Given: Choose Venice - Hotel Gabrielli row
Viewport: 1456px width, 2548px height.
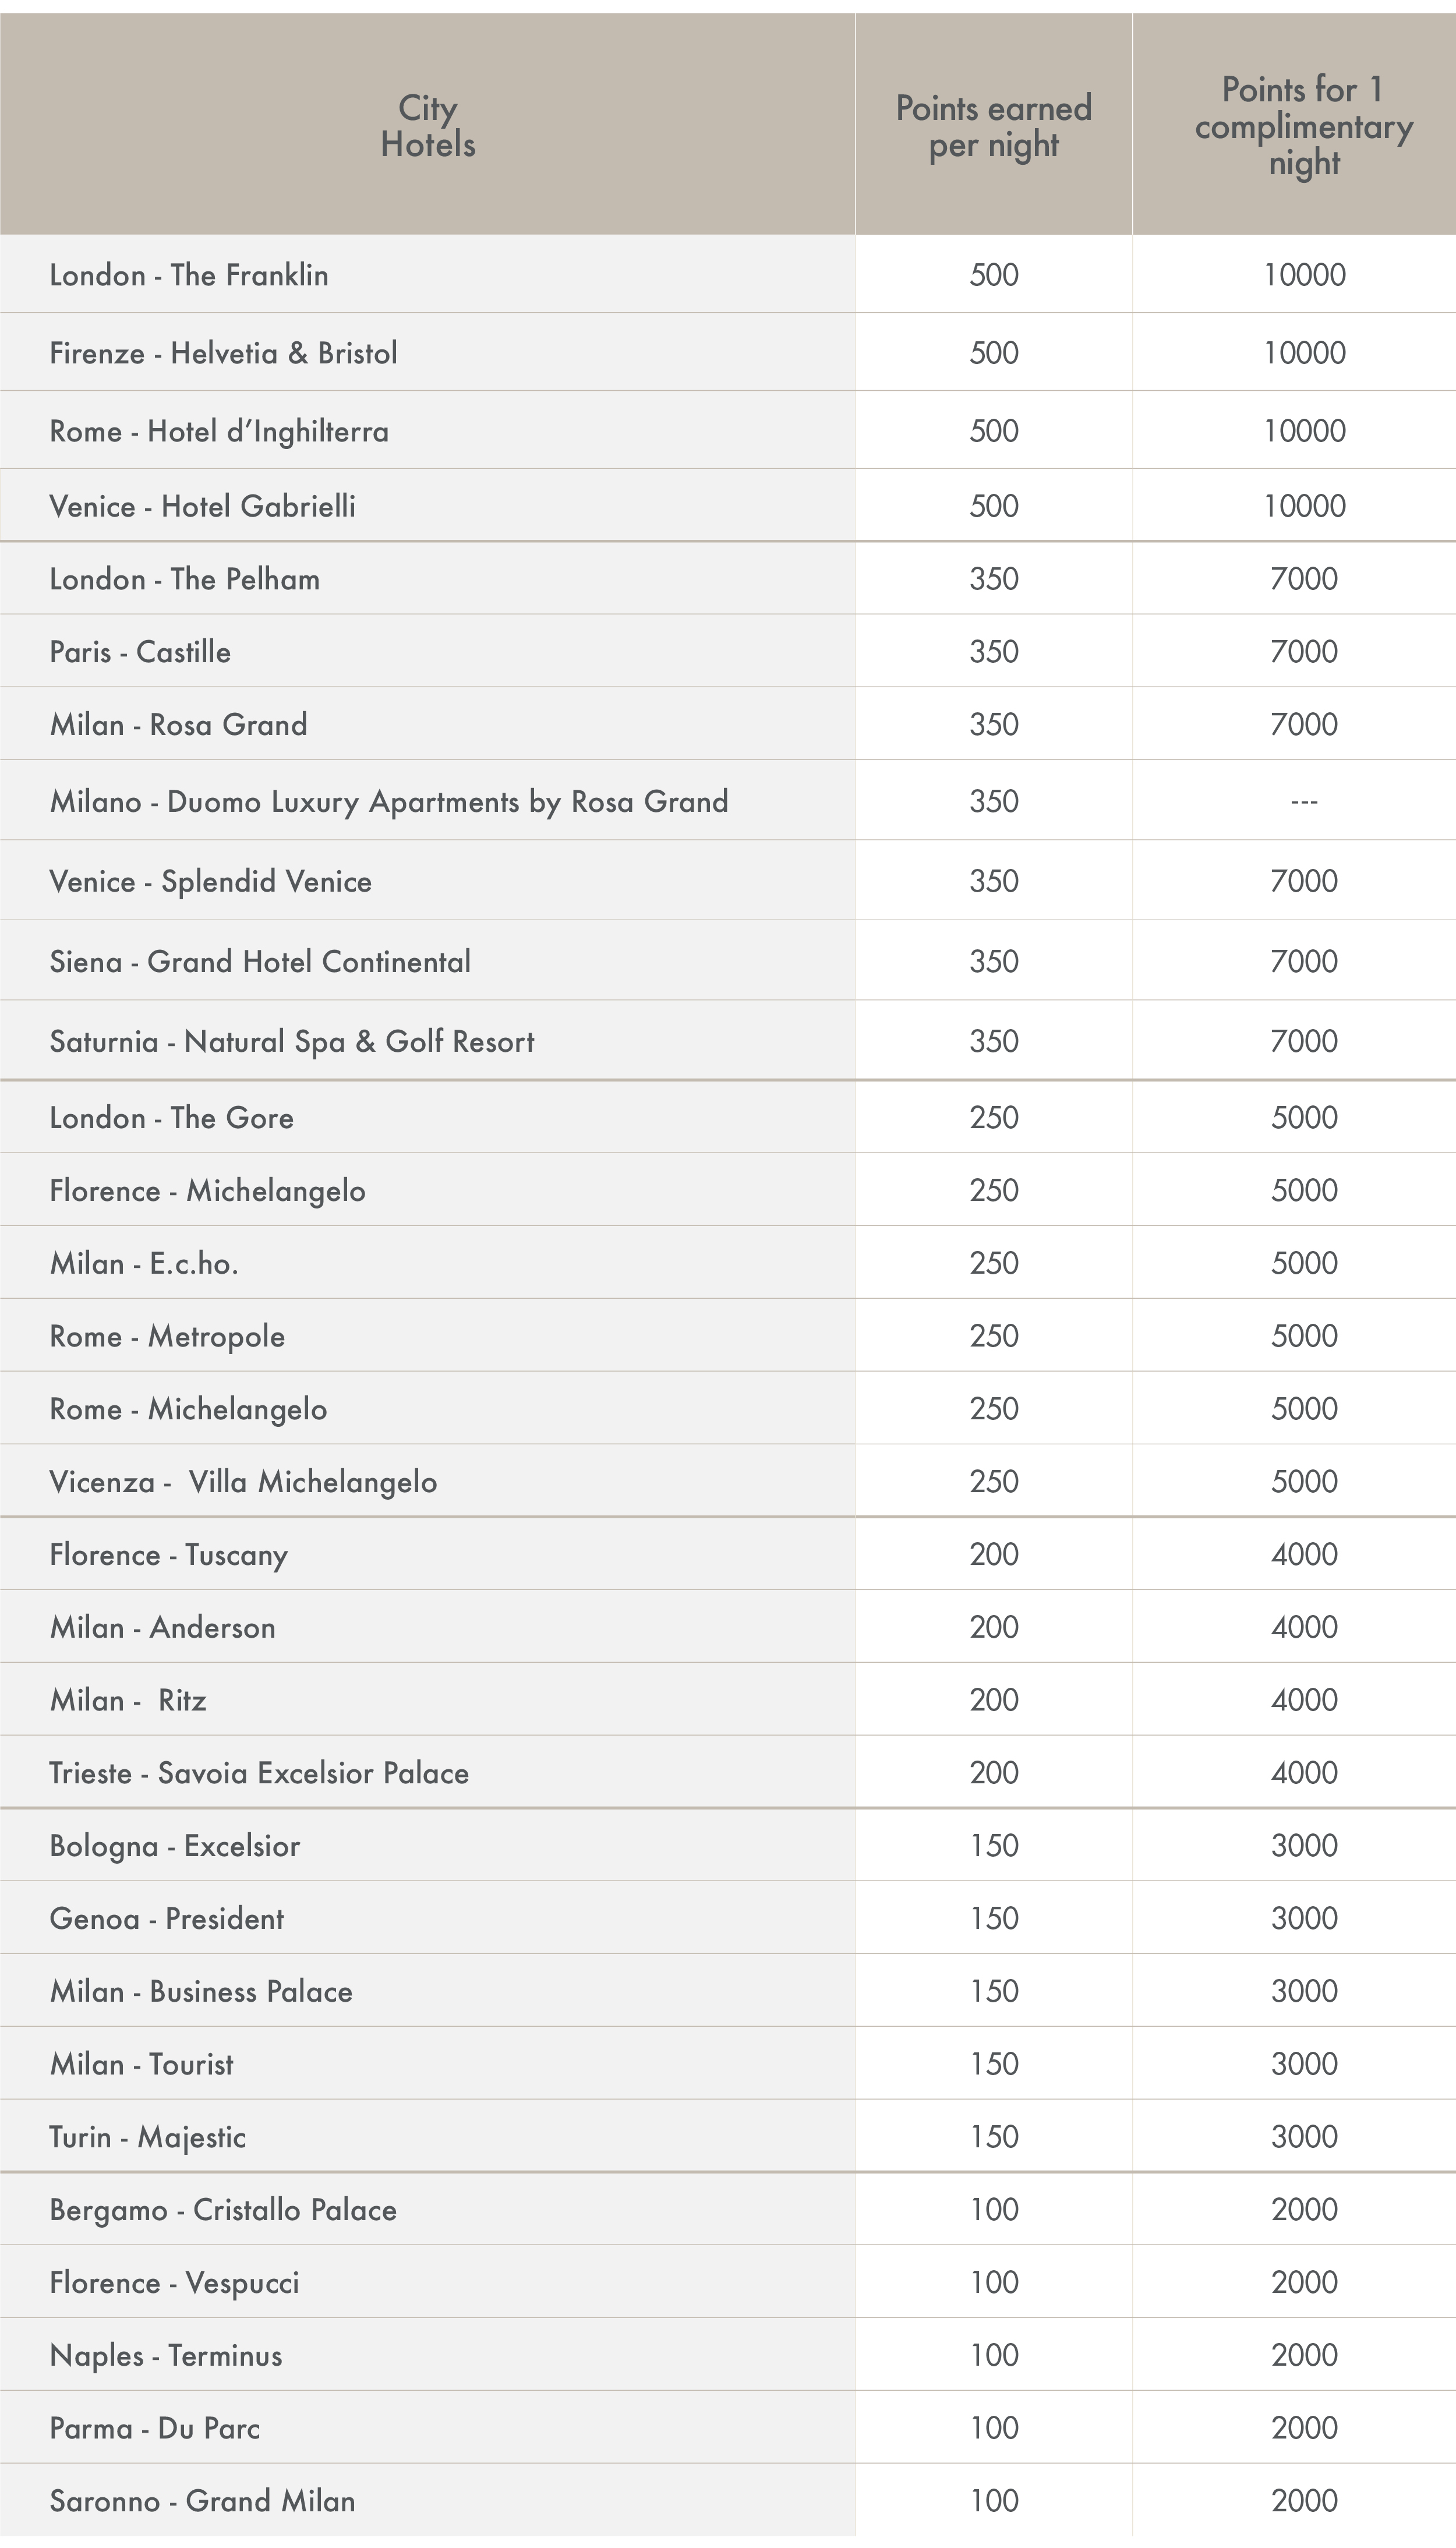Looking at the screenshot, I should coord(728,506).
